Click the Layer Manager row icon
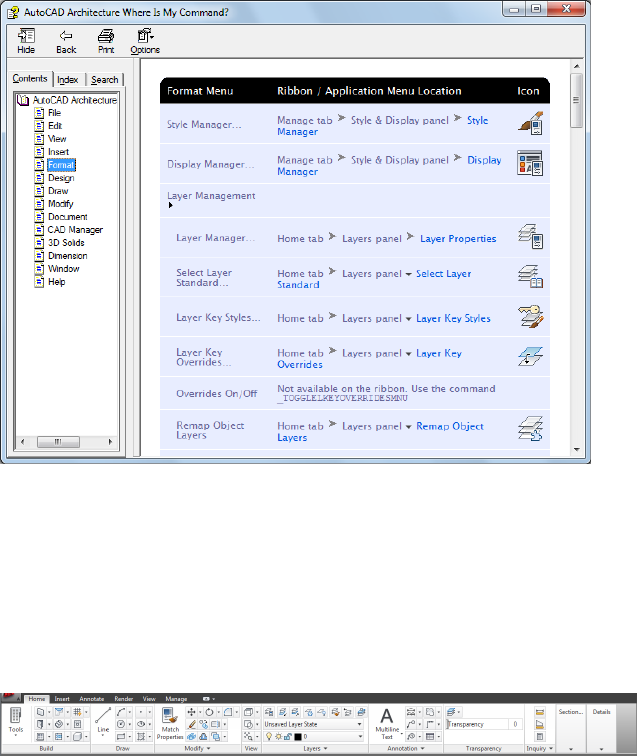The width and height of the screenshot is (637, 756). click(x=530, y=236)
